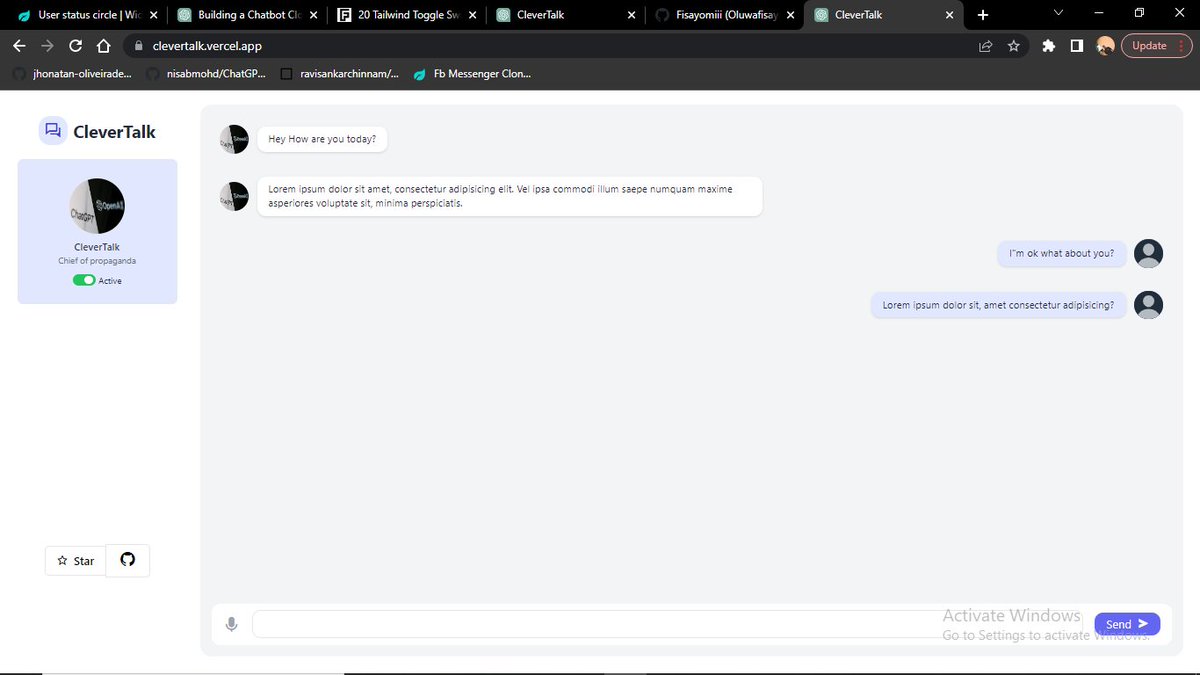Image resolution: width=1200 pixels, height=675 pixels.
Task: Reload the page with refresh icon
Action: pyautogui.click(x=75, y=46)
